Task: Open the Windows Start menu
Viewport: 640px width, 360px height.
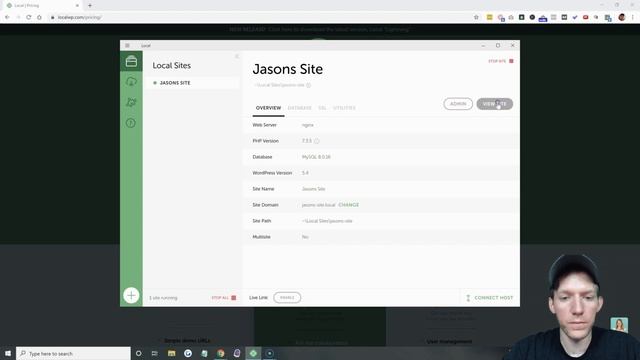Action: 8,353
